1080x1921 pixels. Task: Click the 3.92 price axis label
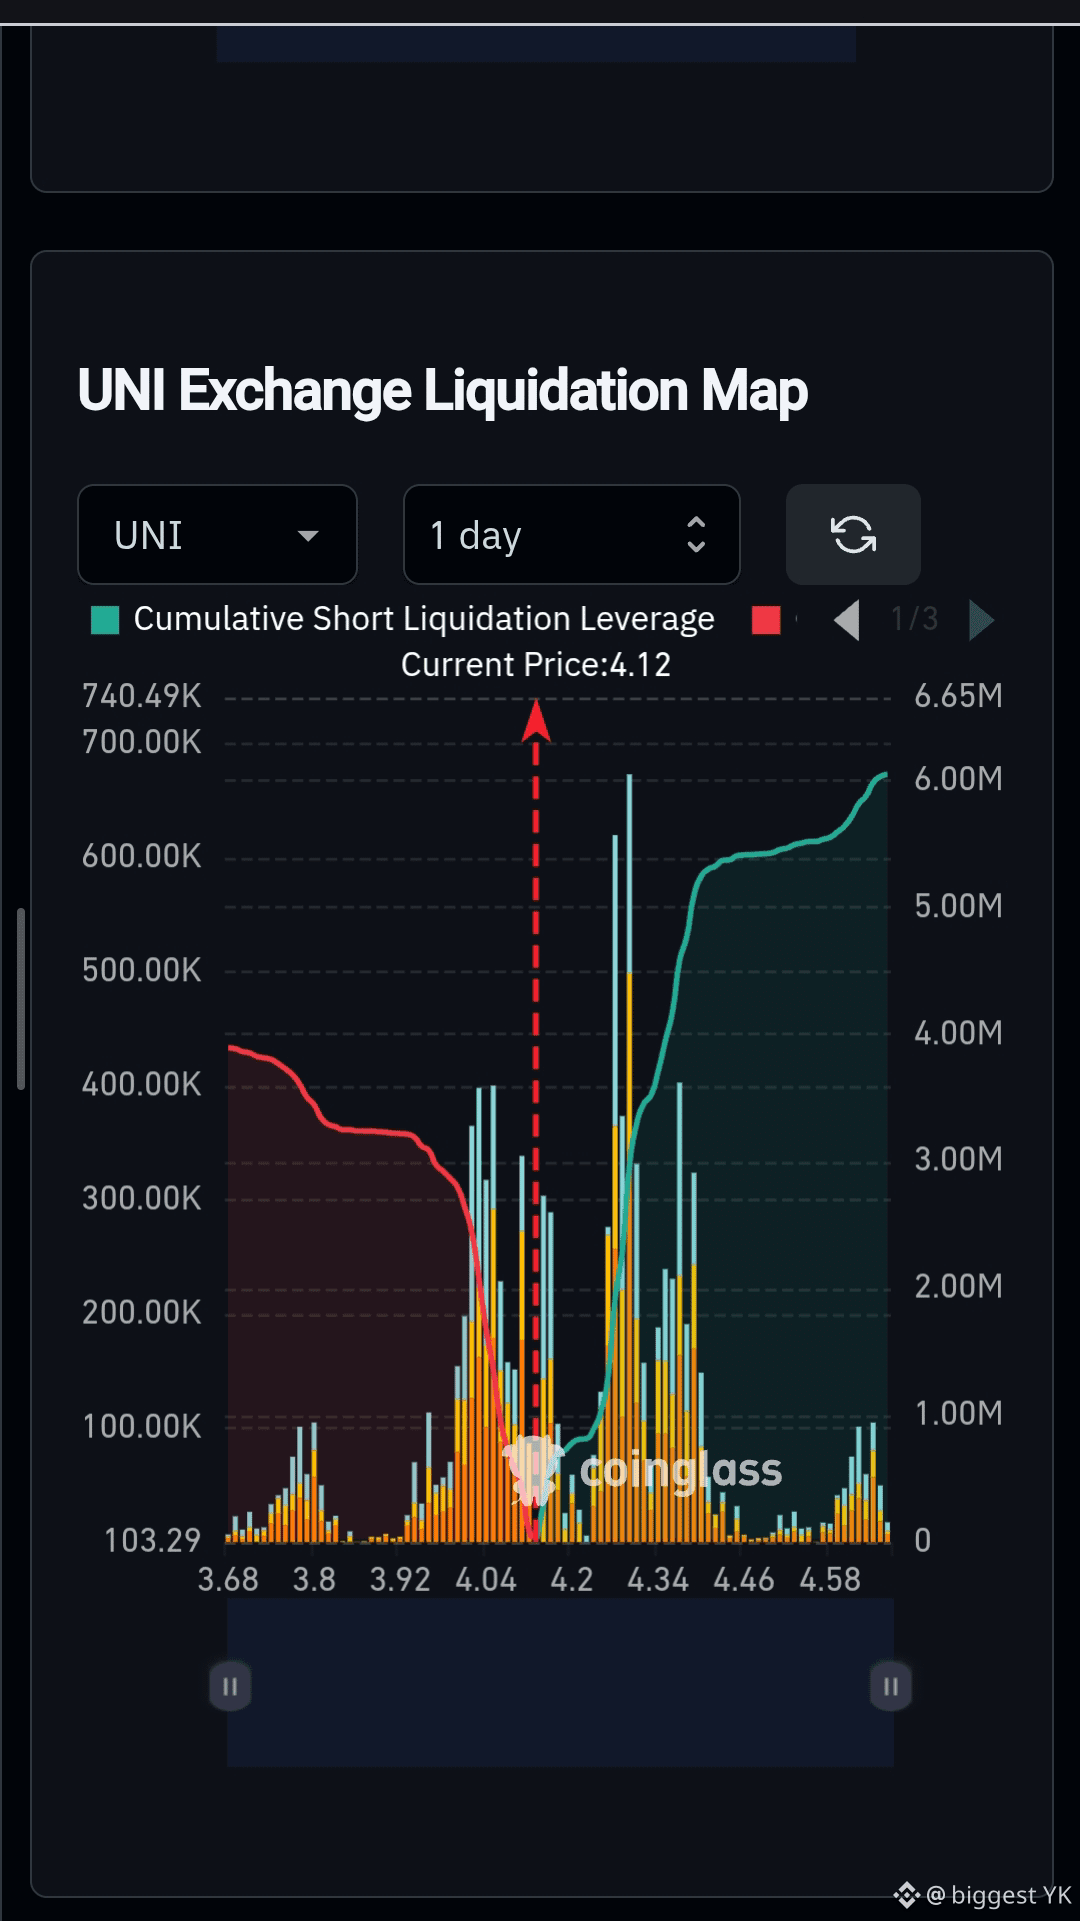(400, 1580)
